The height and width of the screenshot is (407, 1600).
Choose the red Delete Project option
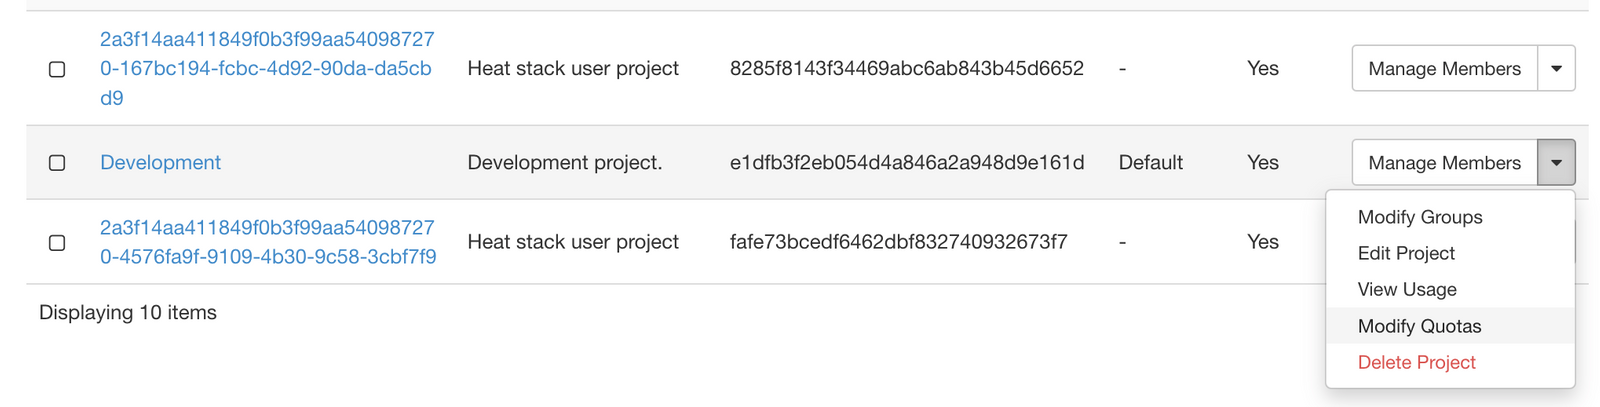(x=1416, y=362)
